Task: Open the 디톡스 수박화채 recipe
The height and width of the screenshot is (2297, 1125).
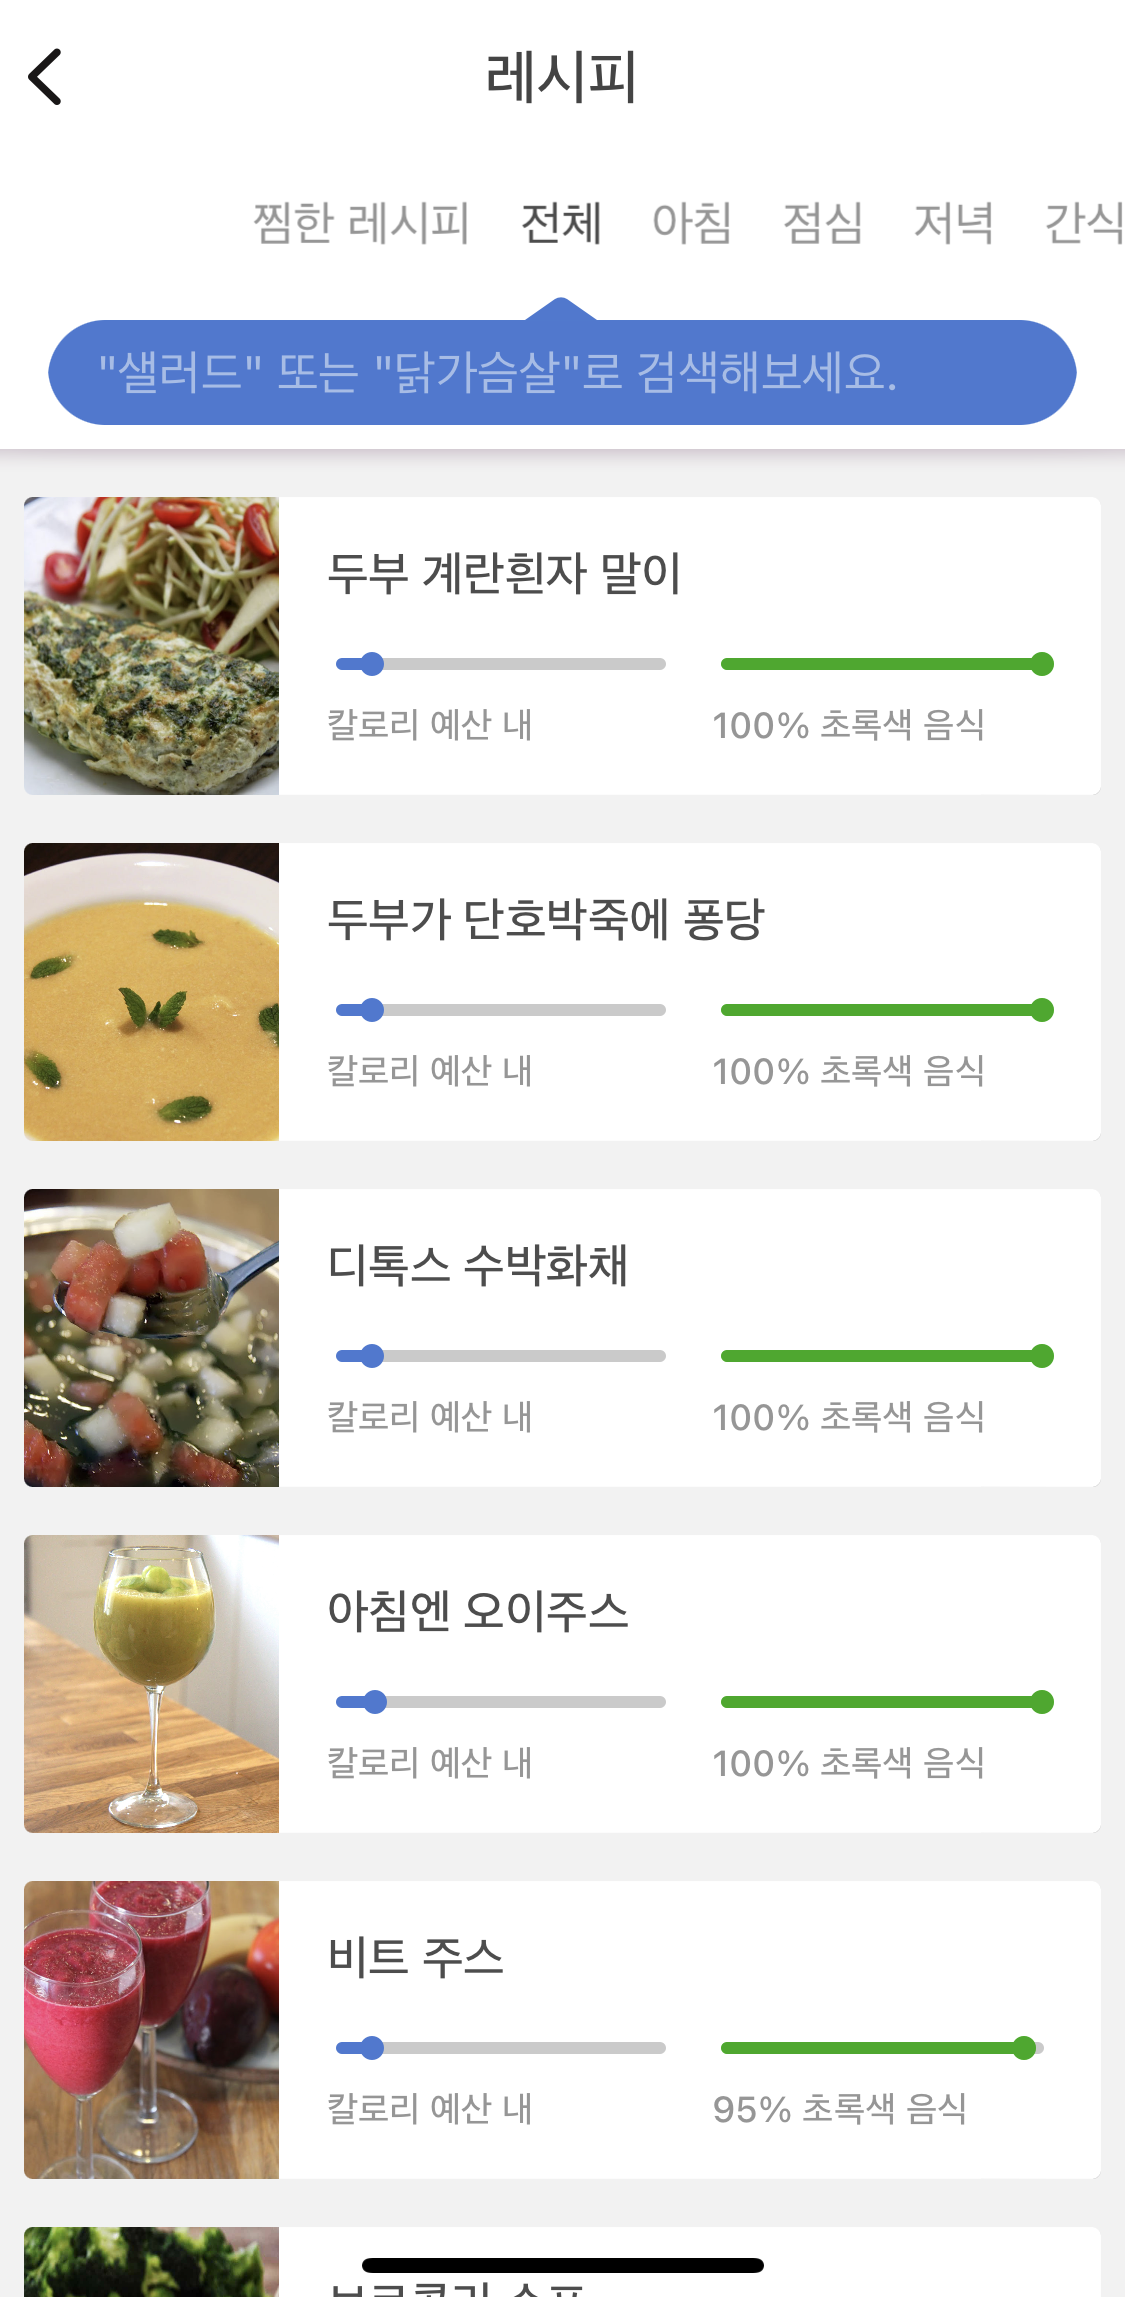Action: [x=478, y=1265]
